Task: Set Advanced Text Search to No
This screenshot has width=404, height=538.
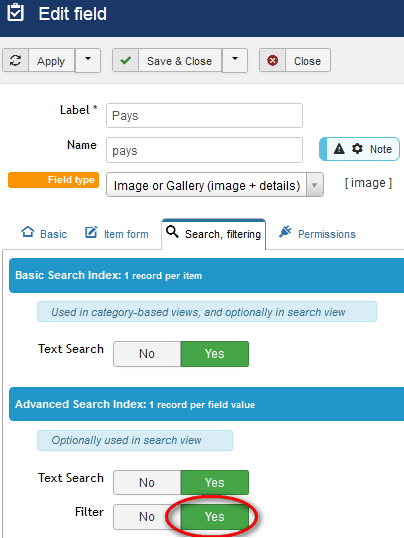Action: coord(147,482)
